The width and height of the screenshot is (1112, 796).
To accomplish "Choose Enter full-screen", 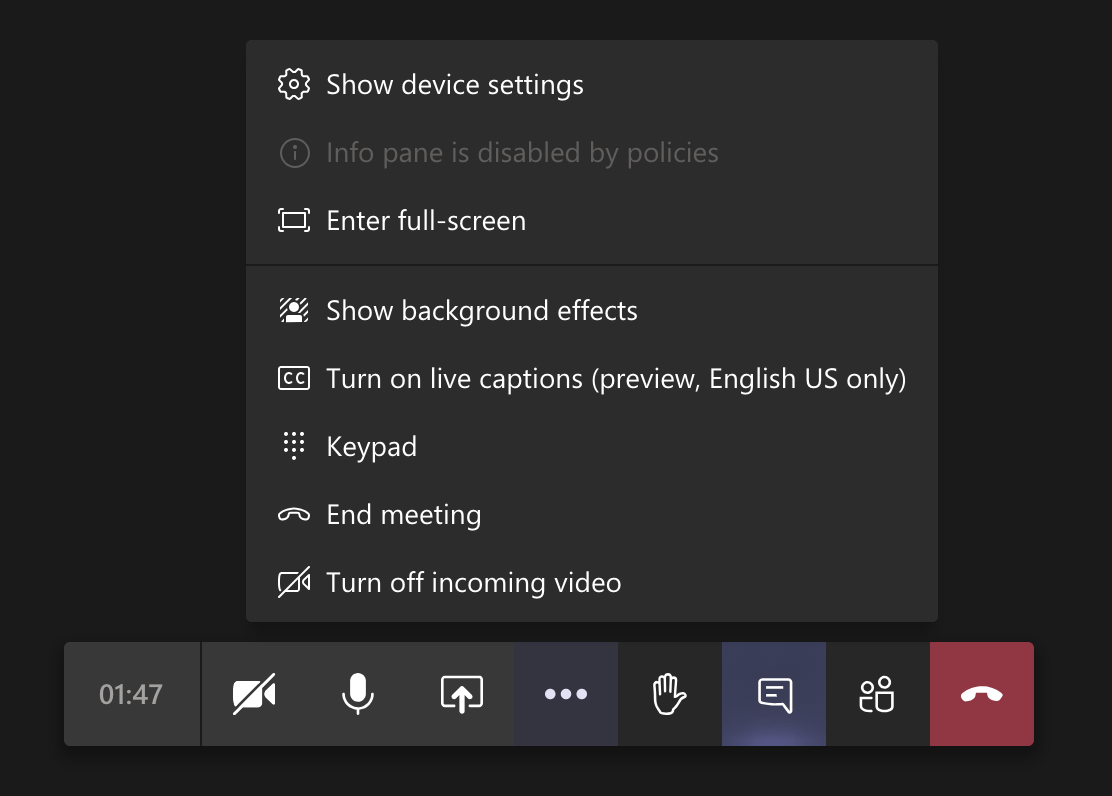I will 426,221.
